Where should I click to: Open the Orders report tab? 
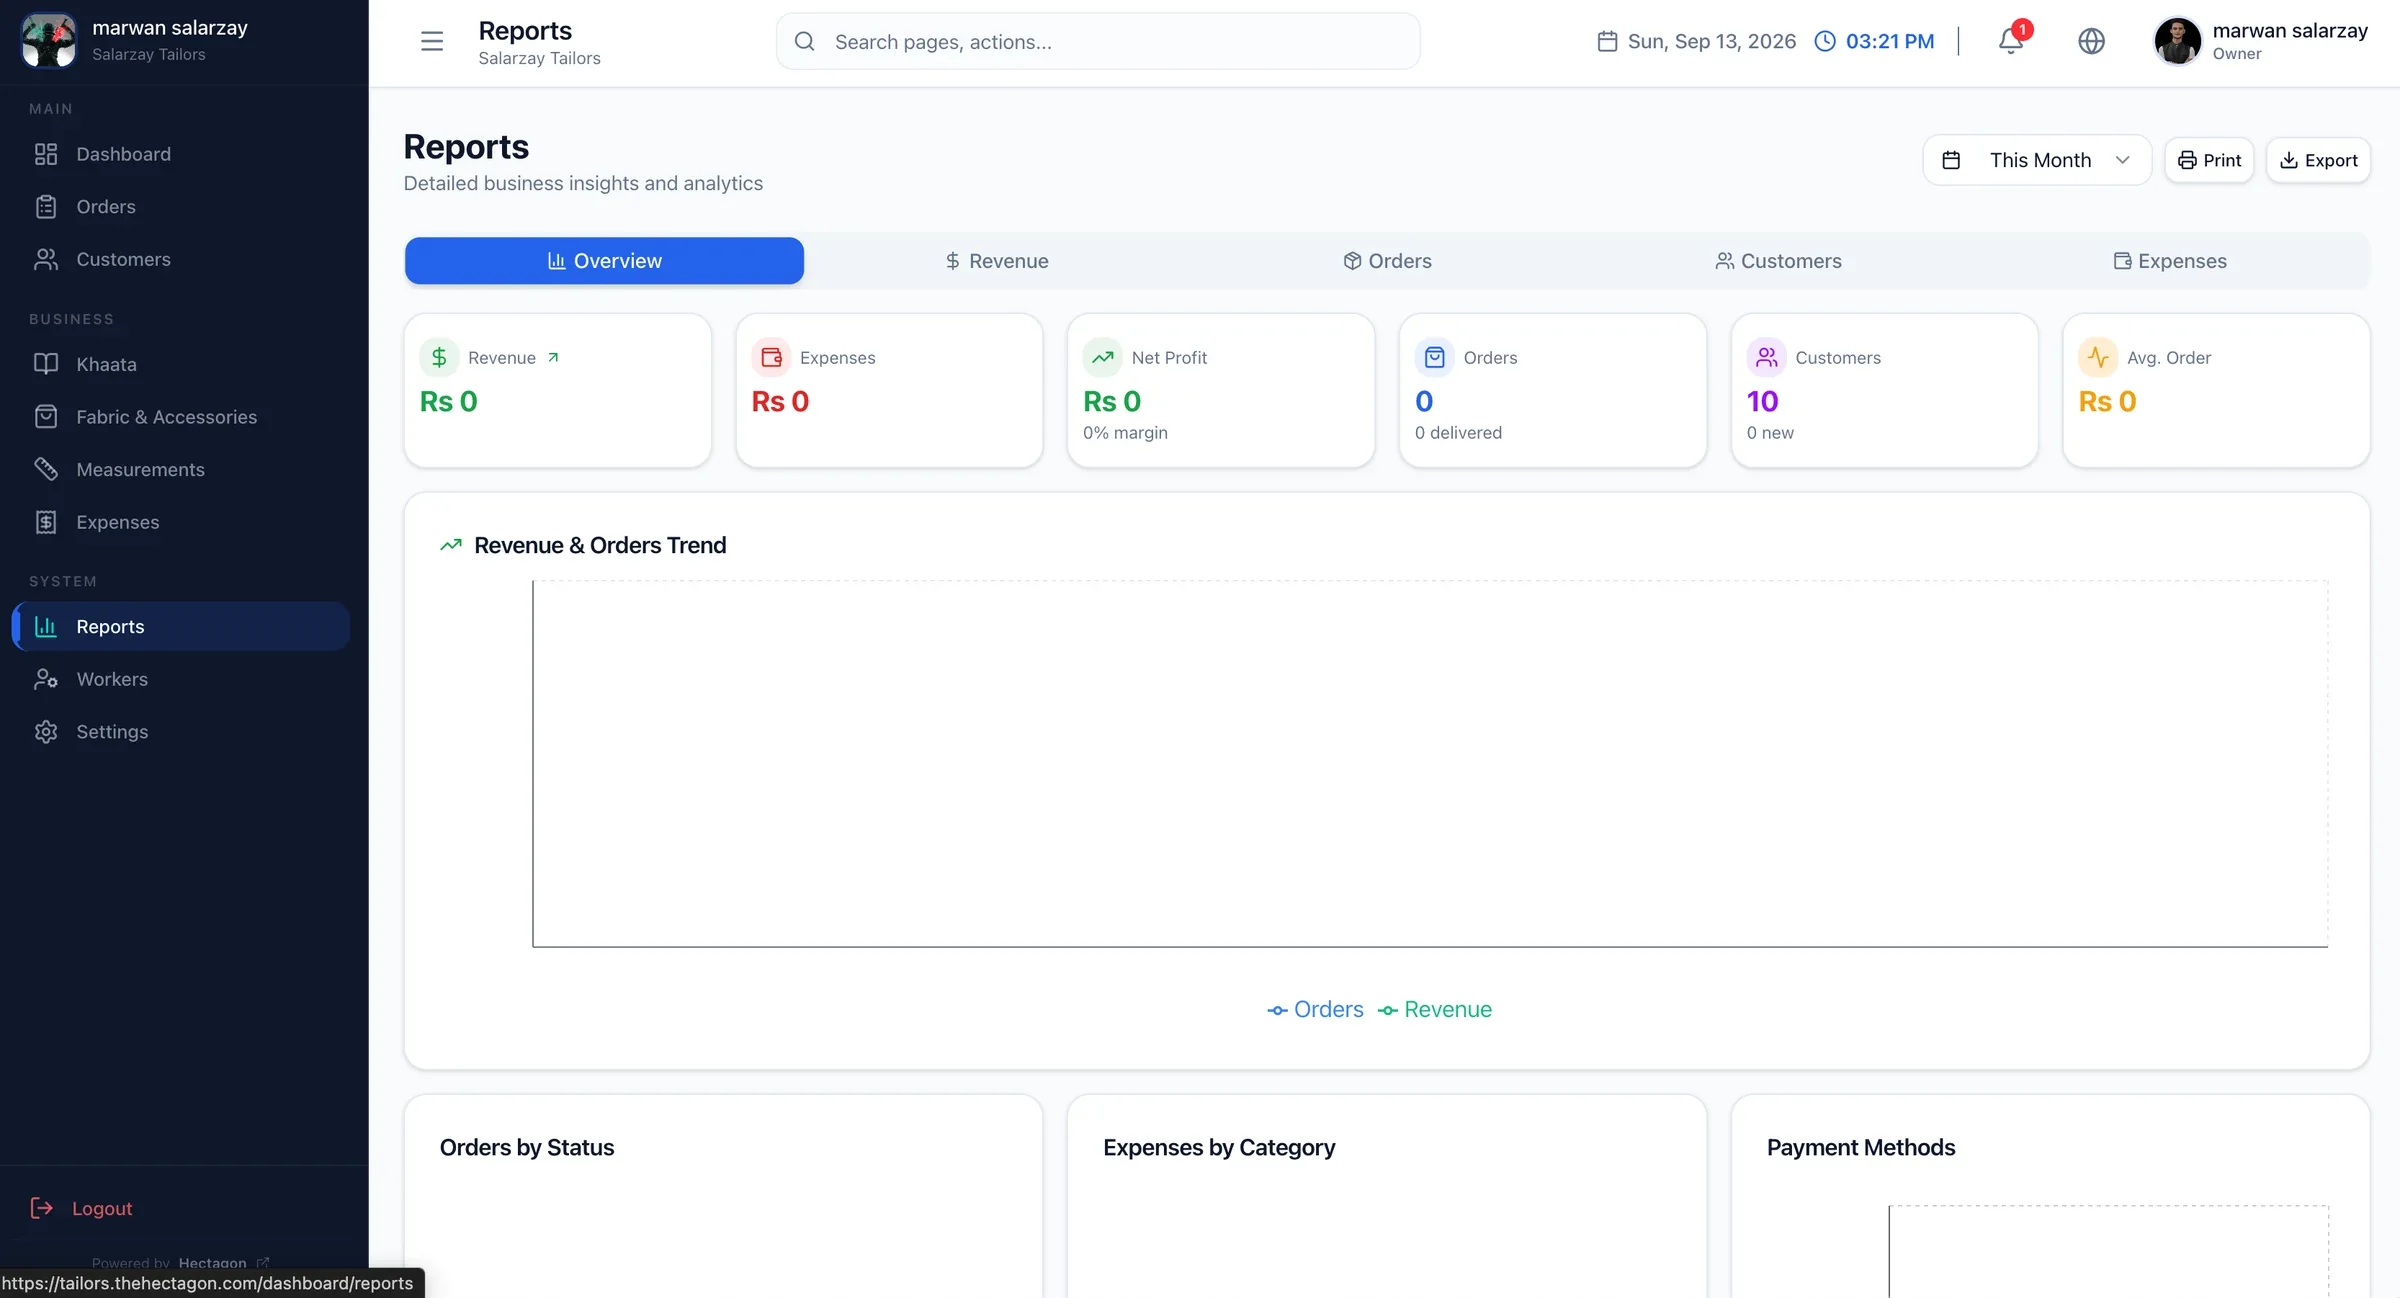click(1387, 261)
